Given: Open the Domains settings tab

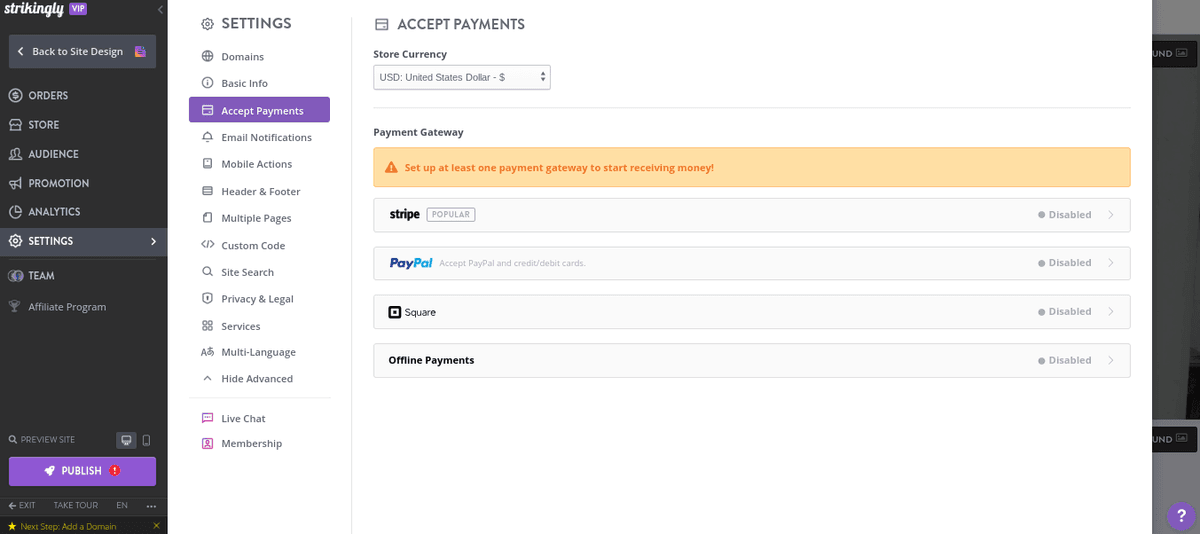Looking at the screenshot, I should (x=242, y=57).
